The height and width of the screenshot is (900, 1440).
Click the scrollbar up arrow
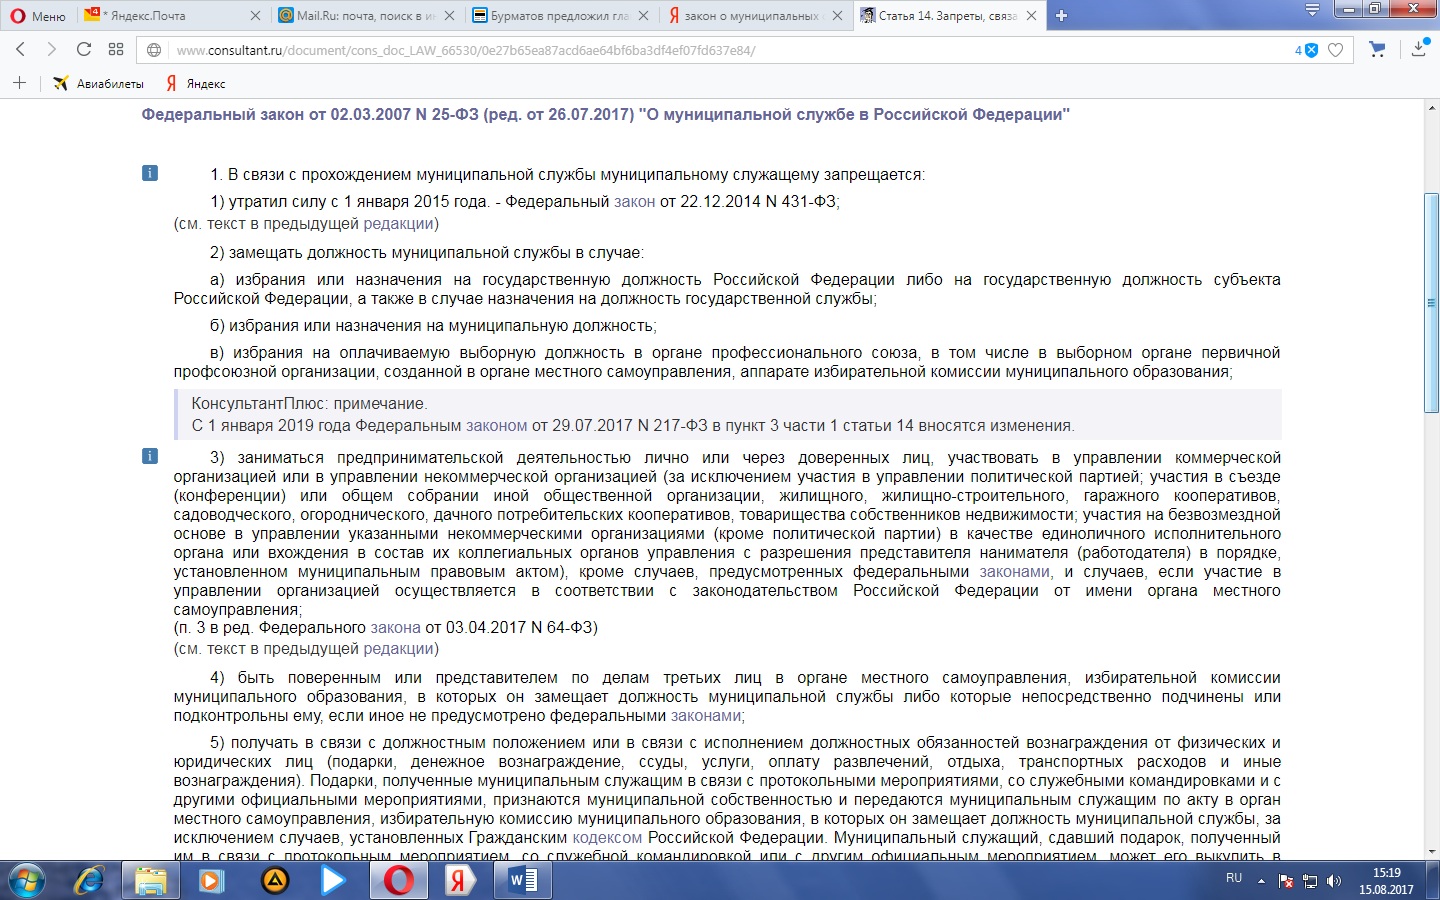1431,109
